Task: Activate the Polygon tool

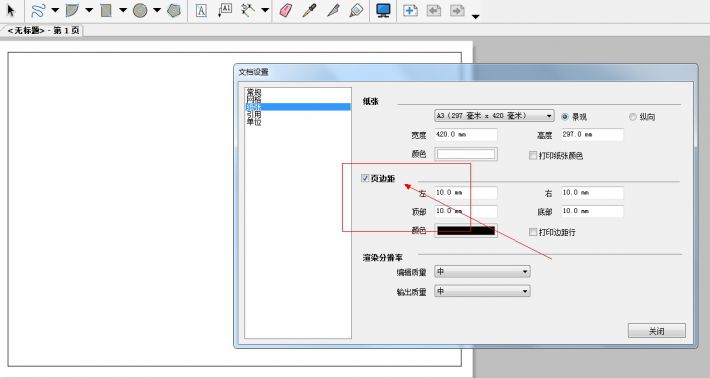Action: pyautogui.click(x=174, y=10)
